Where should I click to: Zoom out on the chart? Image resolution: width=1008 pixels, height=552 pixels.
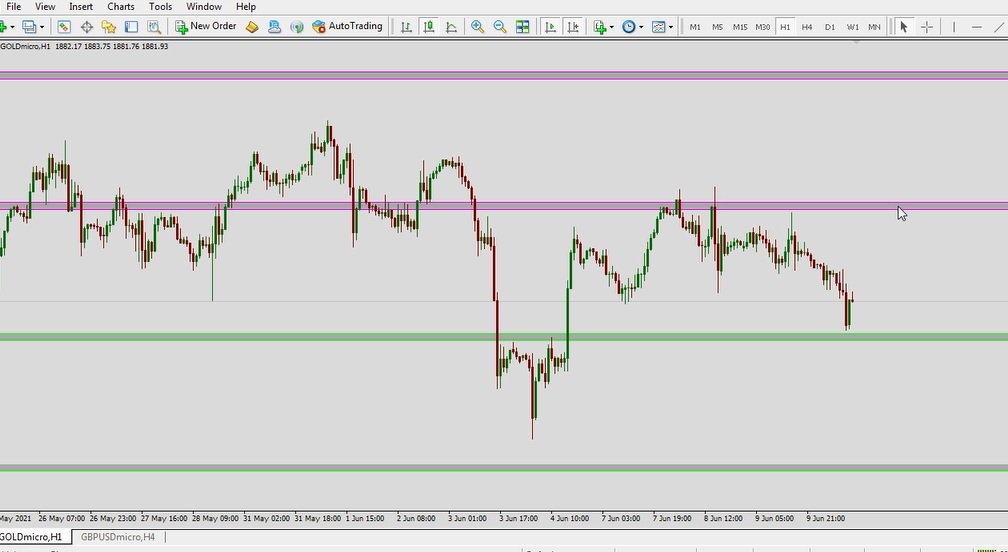tap(500, 26)
